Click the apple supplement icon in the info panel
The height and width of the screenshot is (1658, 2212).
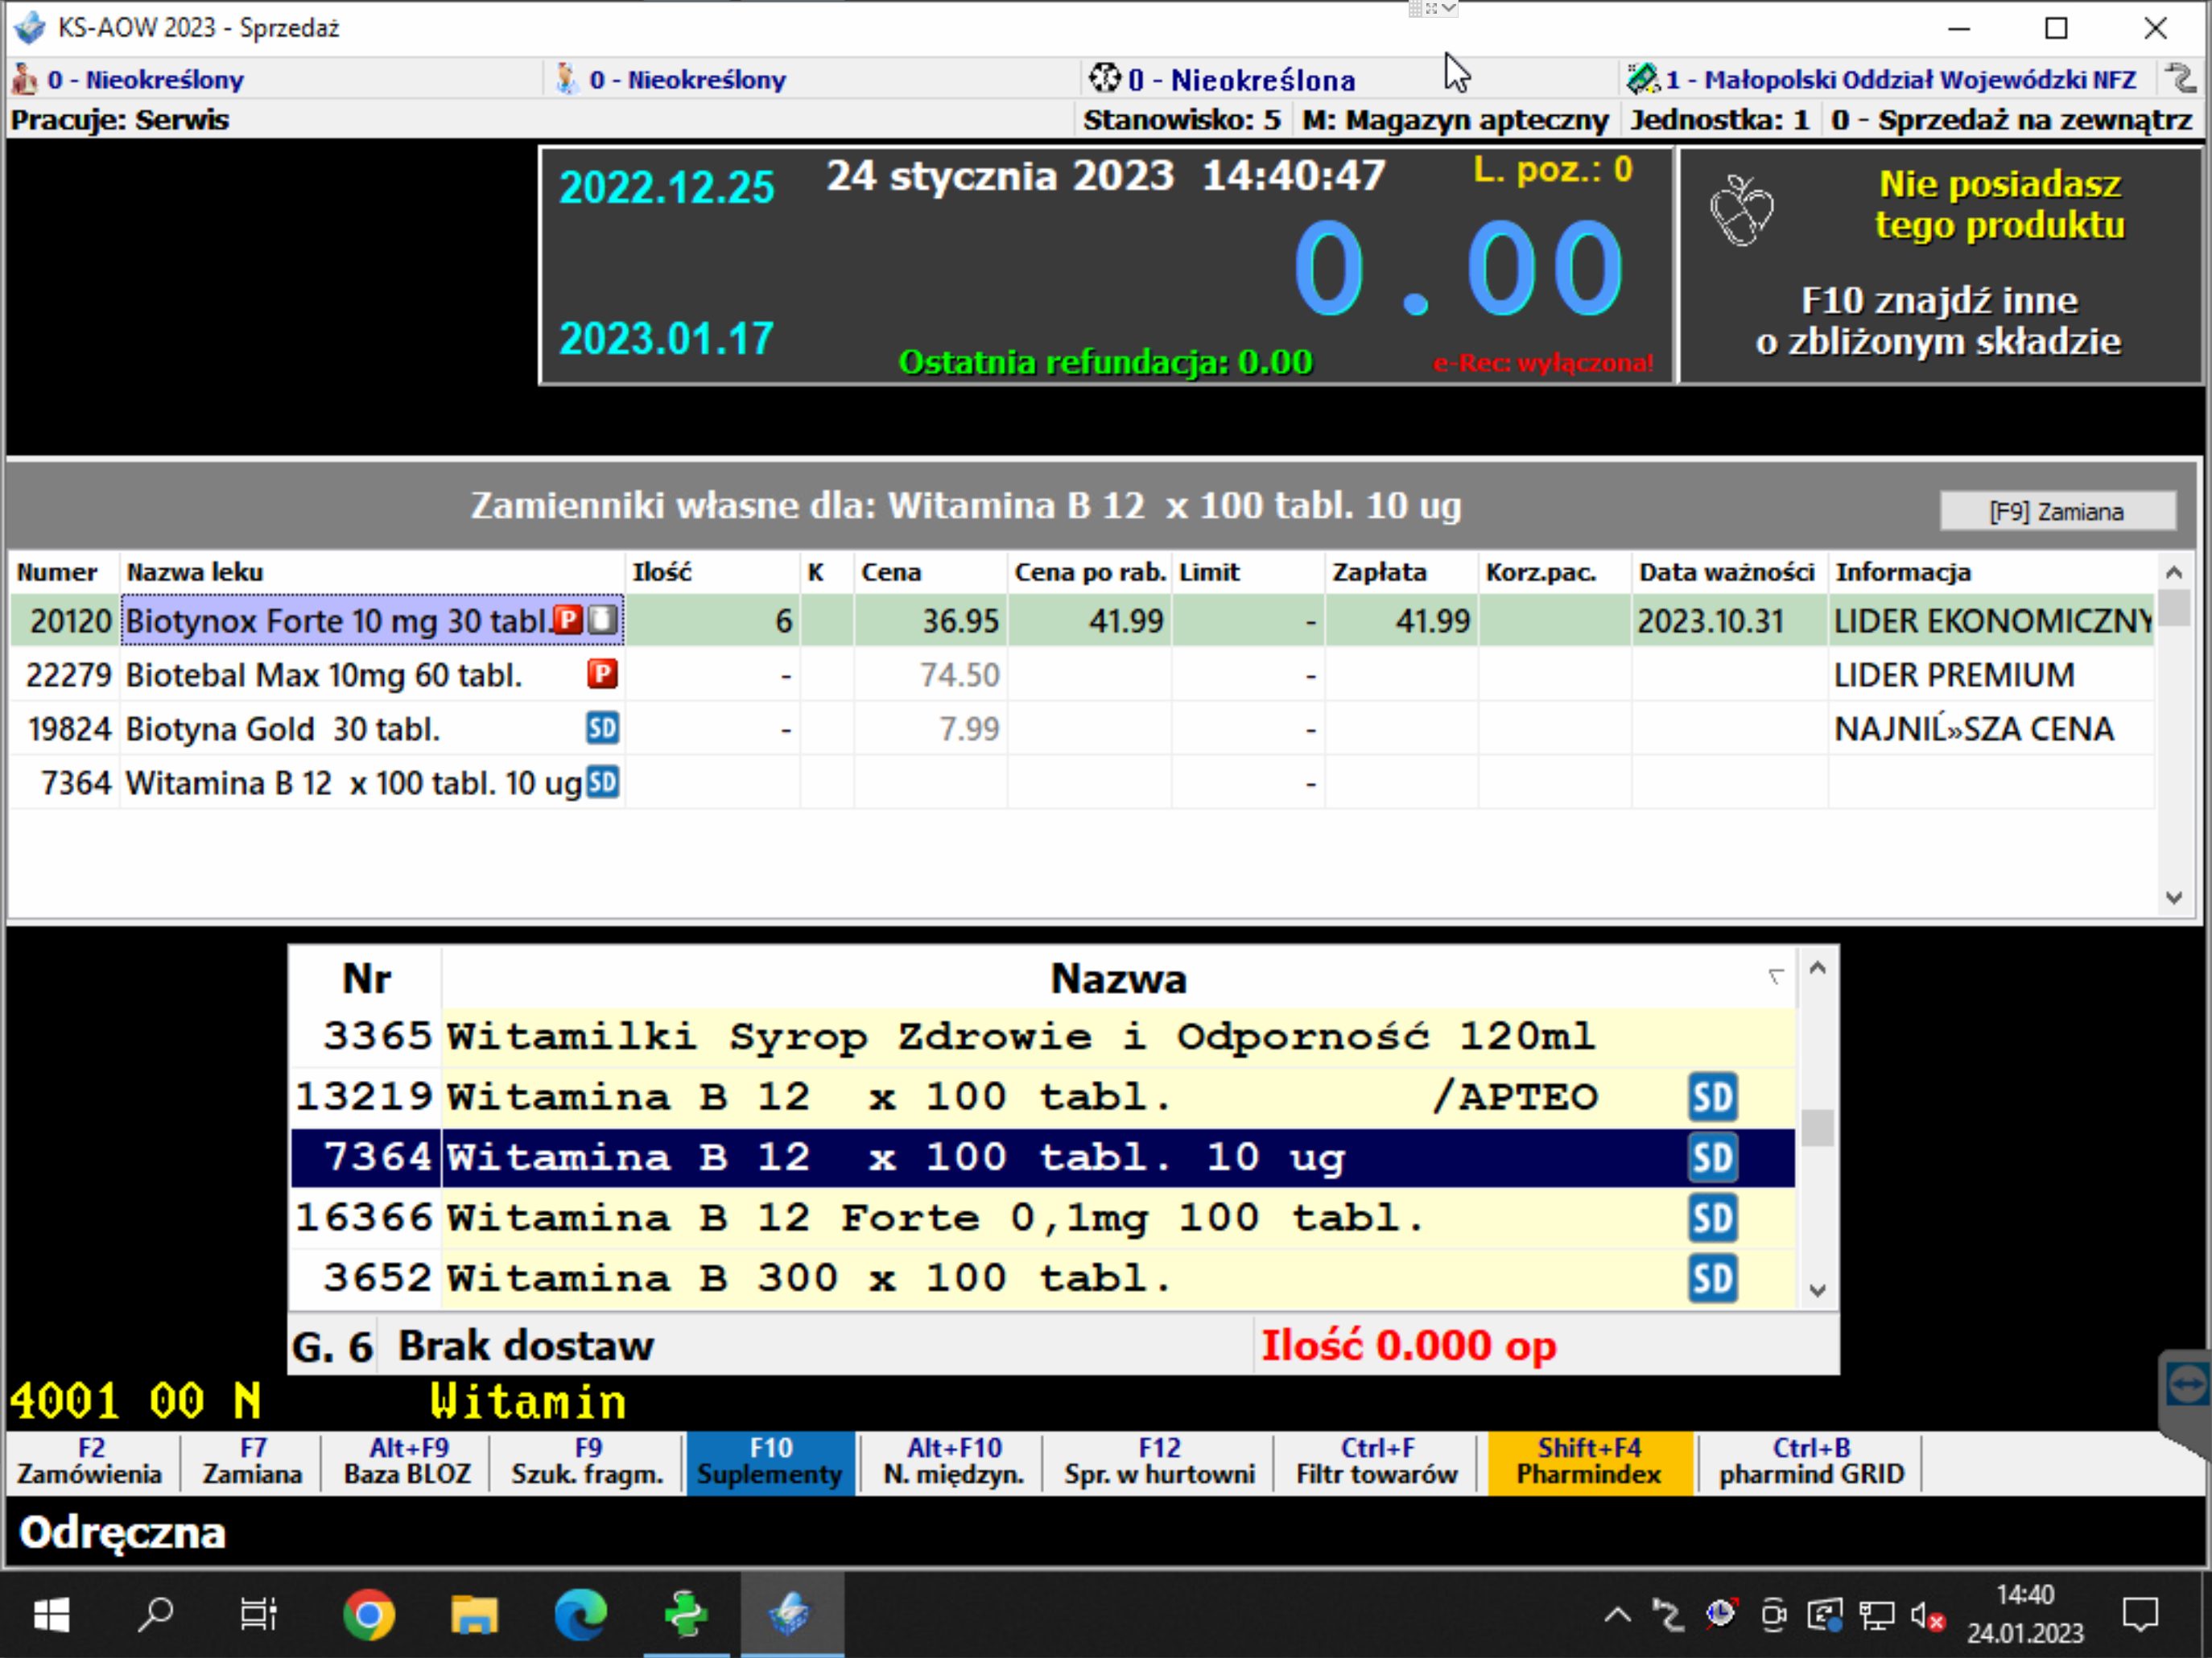[x=1740, y=211]
